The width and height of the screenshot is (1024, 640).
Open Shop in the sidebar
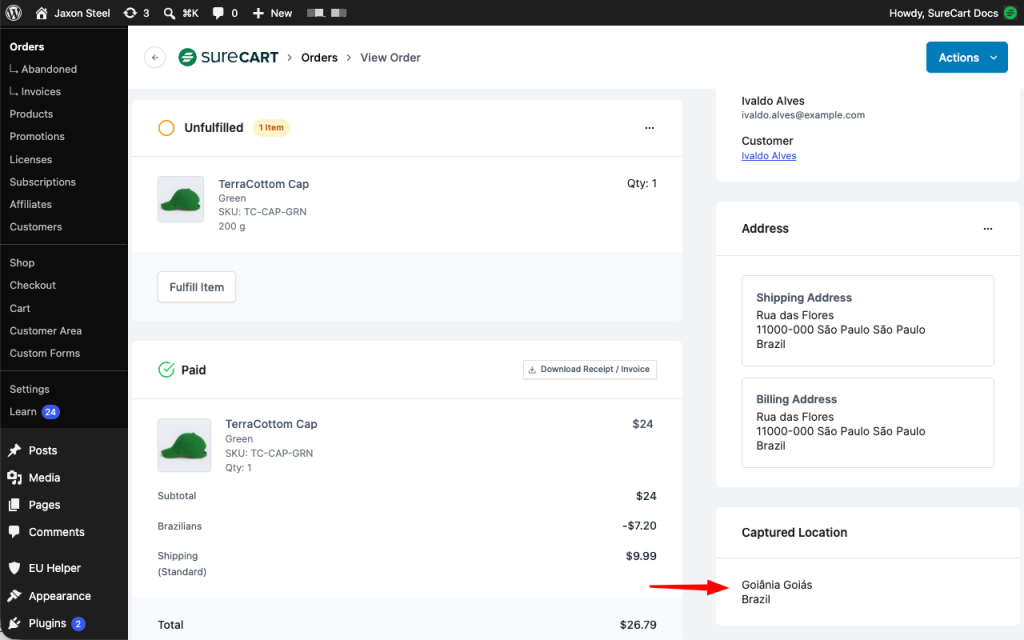pyautogui.click(x=22, y=263)
